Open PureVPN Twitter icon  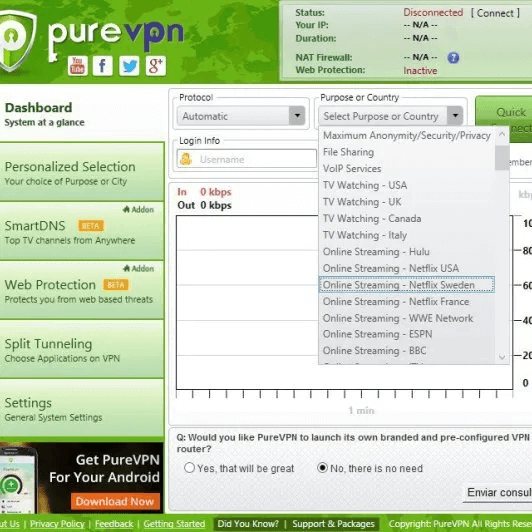(x=129, y=65)
